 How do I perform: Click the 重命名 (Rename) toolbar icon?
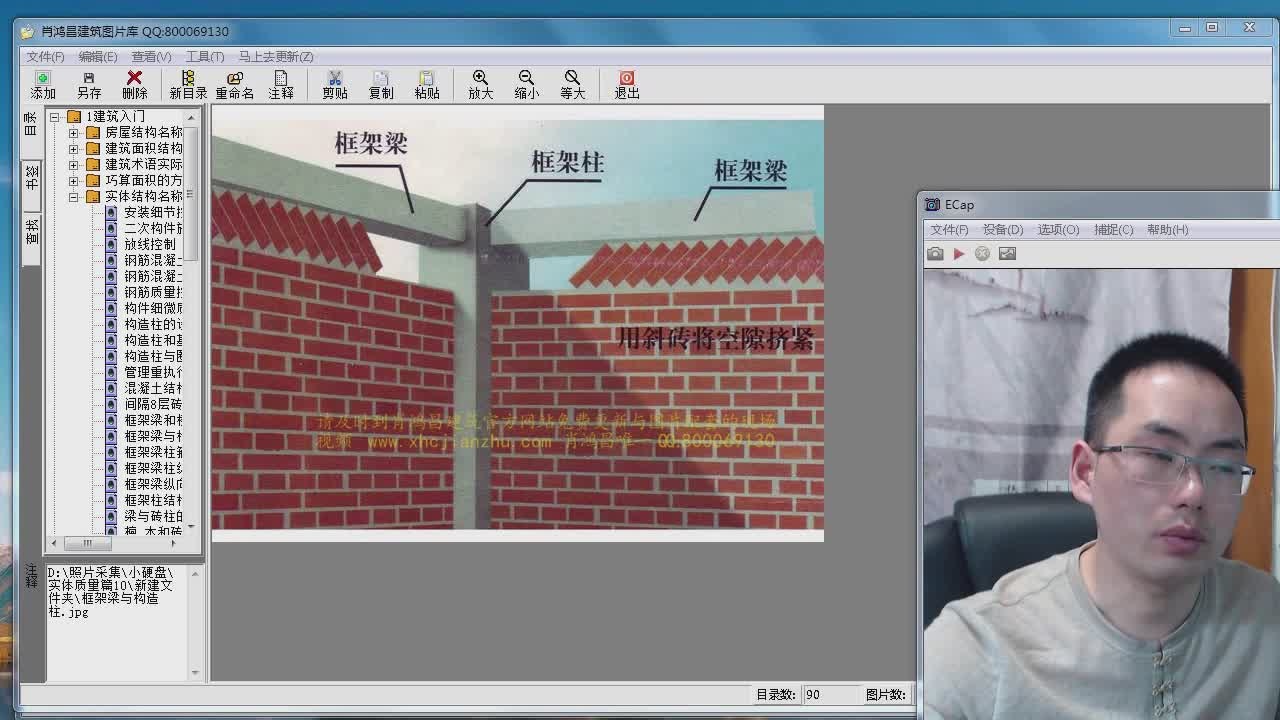click(x=234, y=84)
